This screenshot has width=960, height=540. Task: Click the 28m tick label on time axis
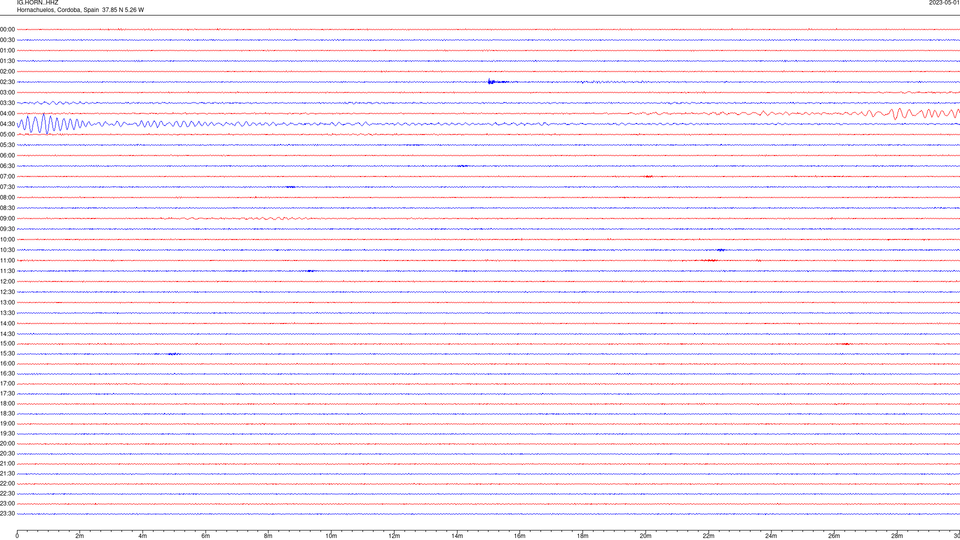pyautogui.click(x=898, y=536)
